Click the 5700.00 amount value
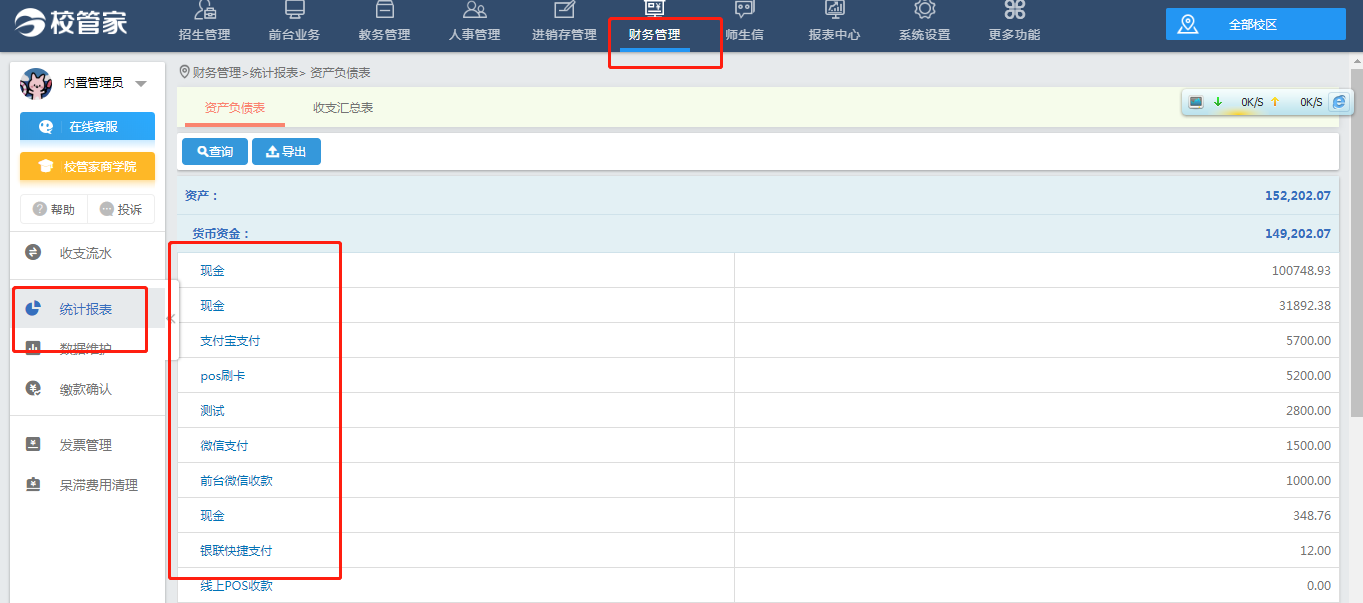This screenshot has height=603, width=1363. tap(1308, 341)
